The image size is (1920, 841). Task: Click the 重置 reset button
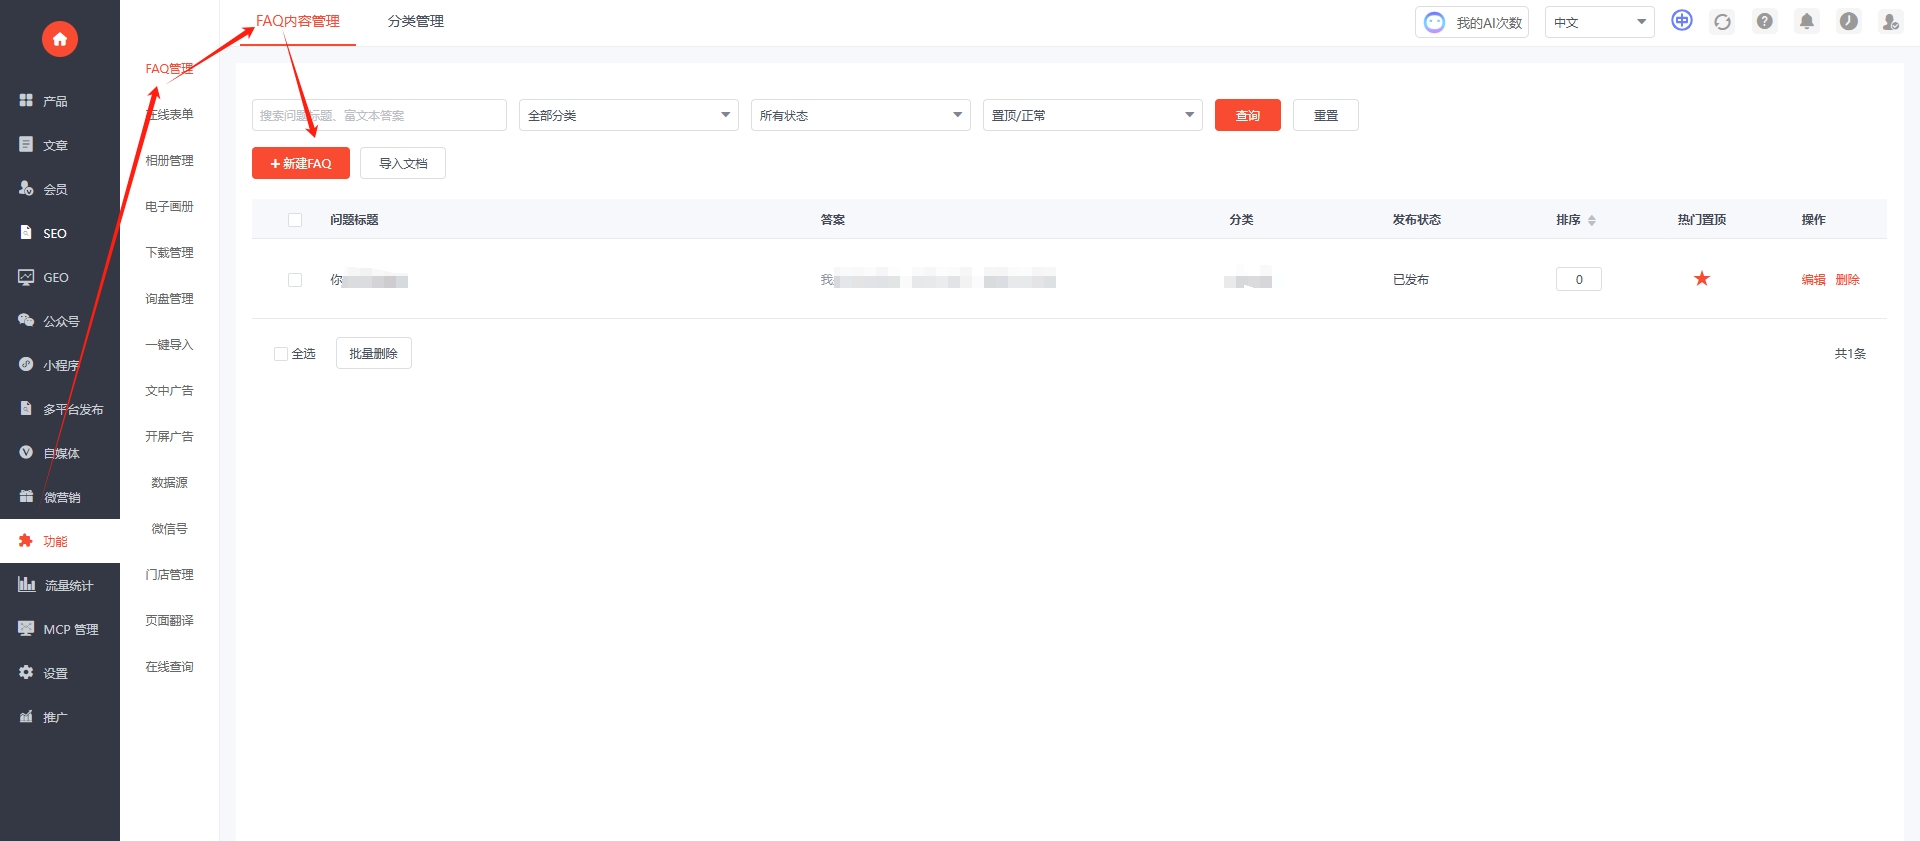pos(1326,115)
